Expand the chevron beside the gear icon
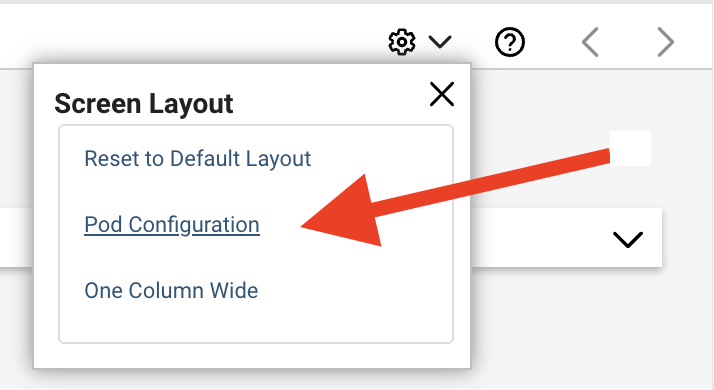The width and height of the screenshot is (714, 390). pyautogui.click(x=440, y=42)
